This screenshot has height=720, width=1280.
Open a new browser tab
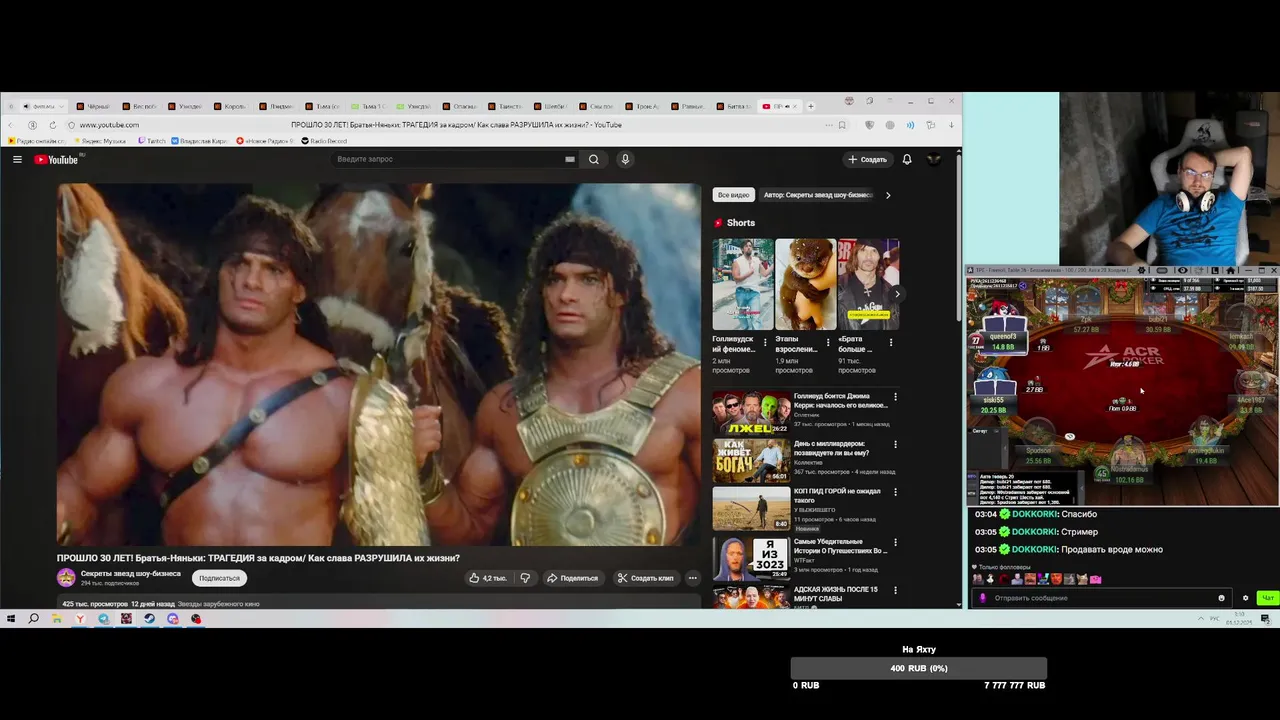pos(811,106)
